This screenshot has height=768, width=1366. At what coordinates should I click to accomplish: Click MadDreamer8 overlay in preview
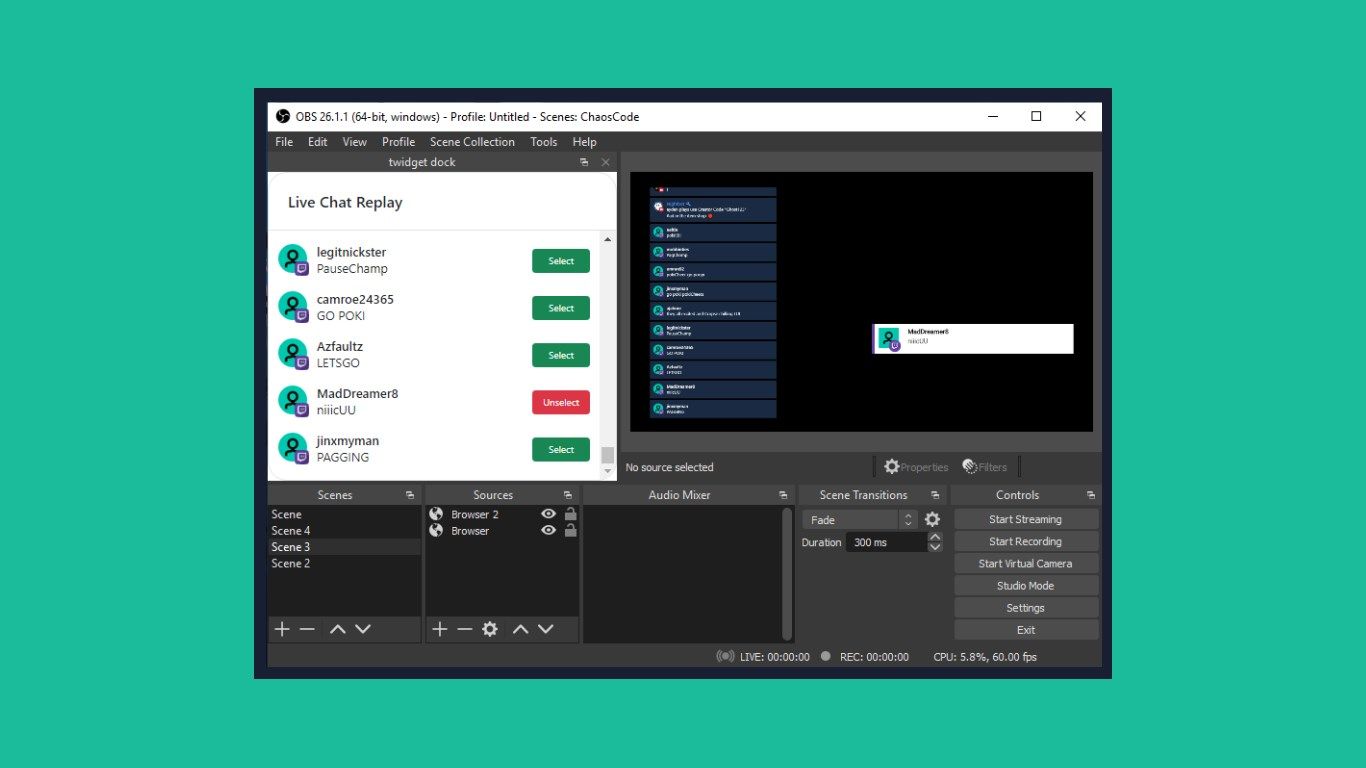(973, 338)
